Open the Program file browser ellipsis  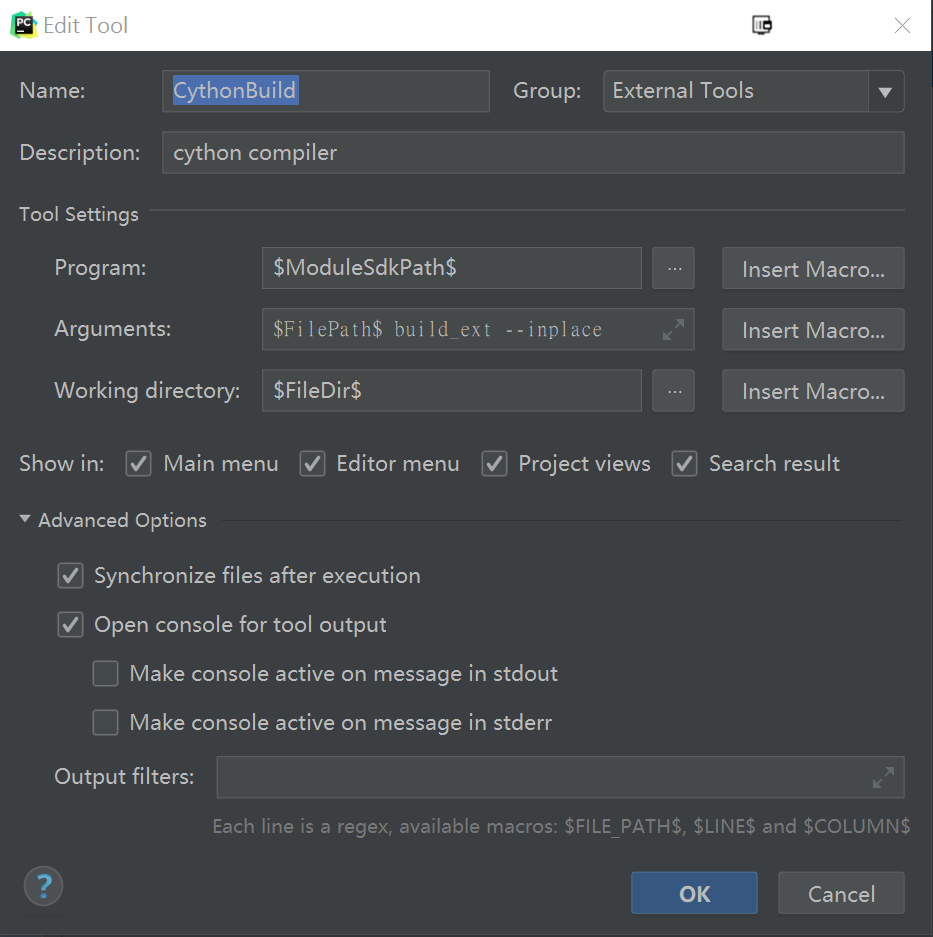pyautogui.click(x=673, y=268)
